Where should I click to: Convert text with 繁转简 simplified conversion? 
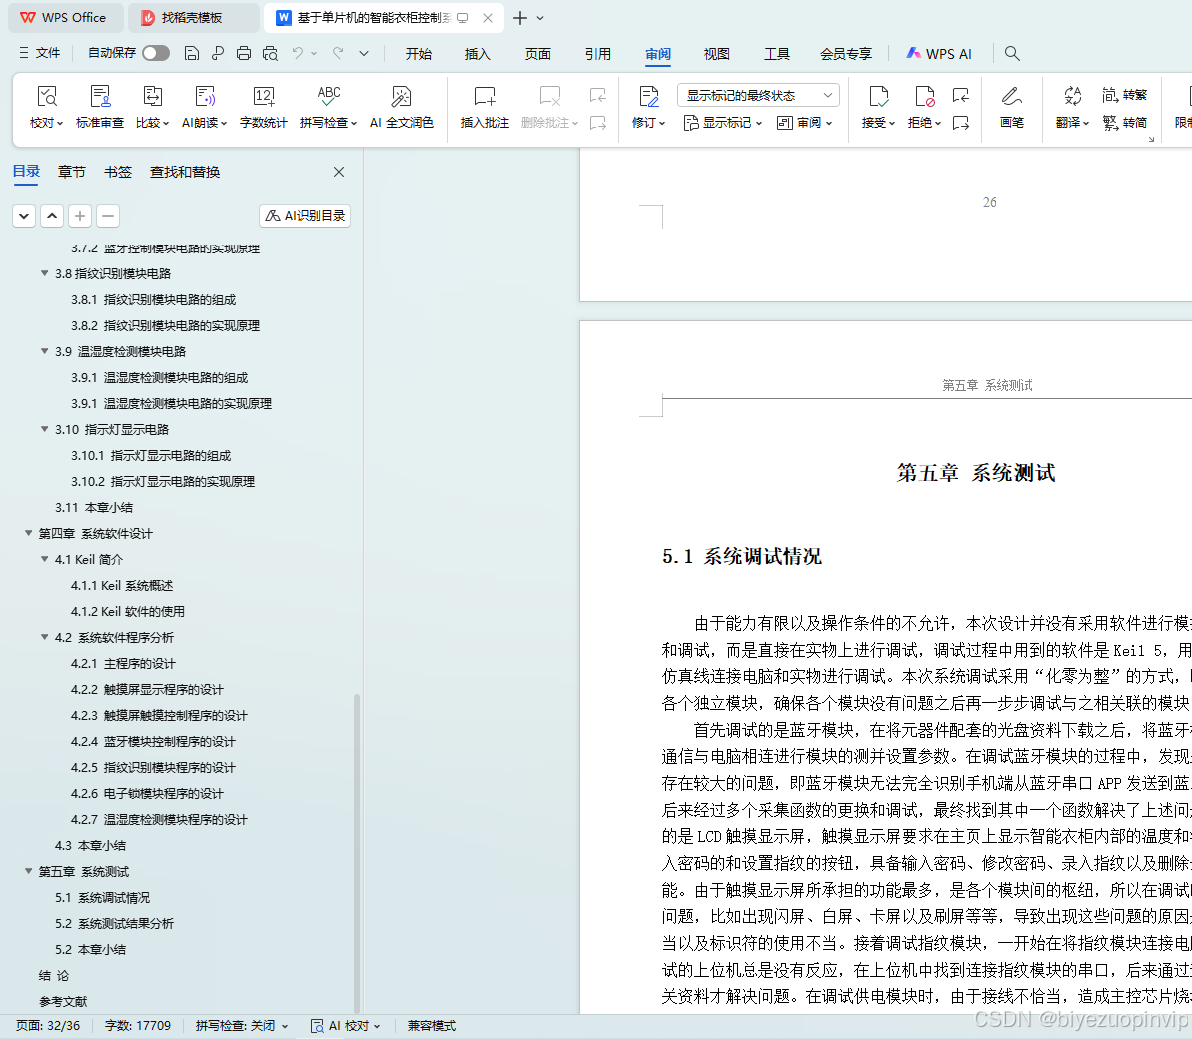click(x=1127, y=122)
